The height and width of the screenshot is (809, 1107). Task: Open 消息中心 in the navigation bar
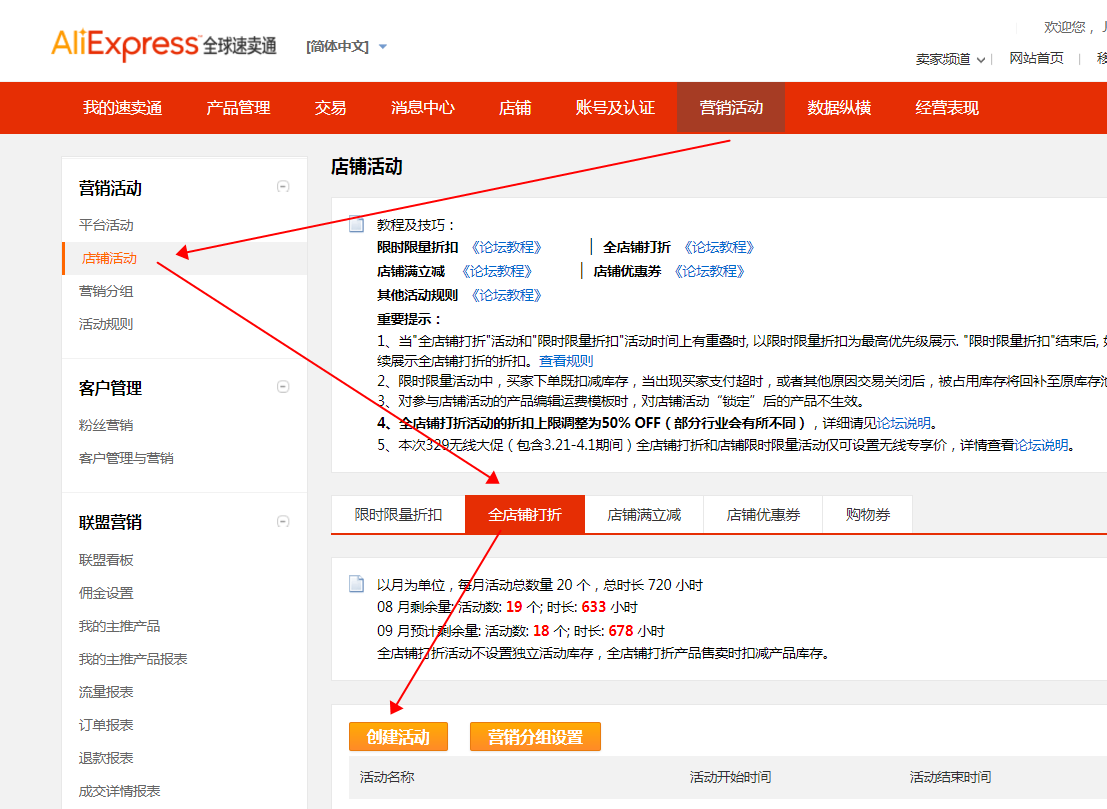click(423, 108)
